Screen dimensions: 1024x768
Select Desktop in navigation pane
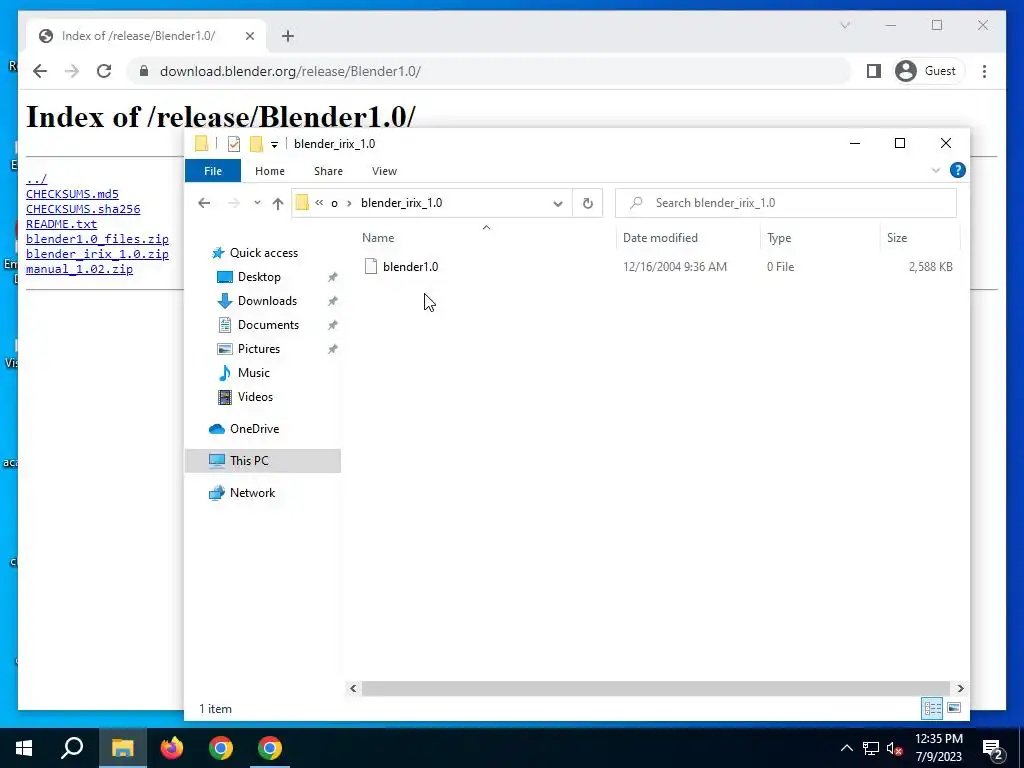tap(259, 277)
